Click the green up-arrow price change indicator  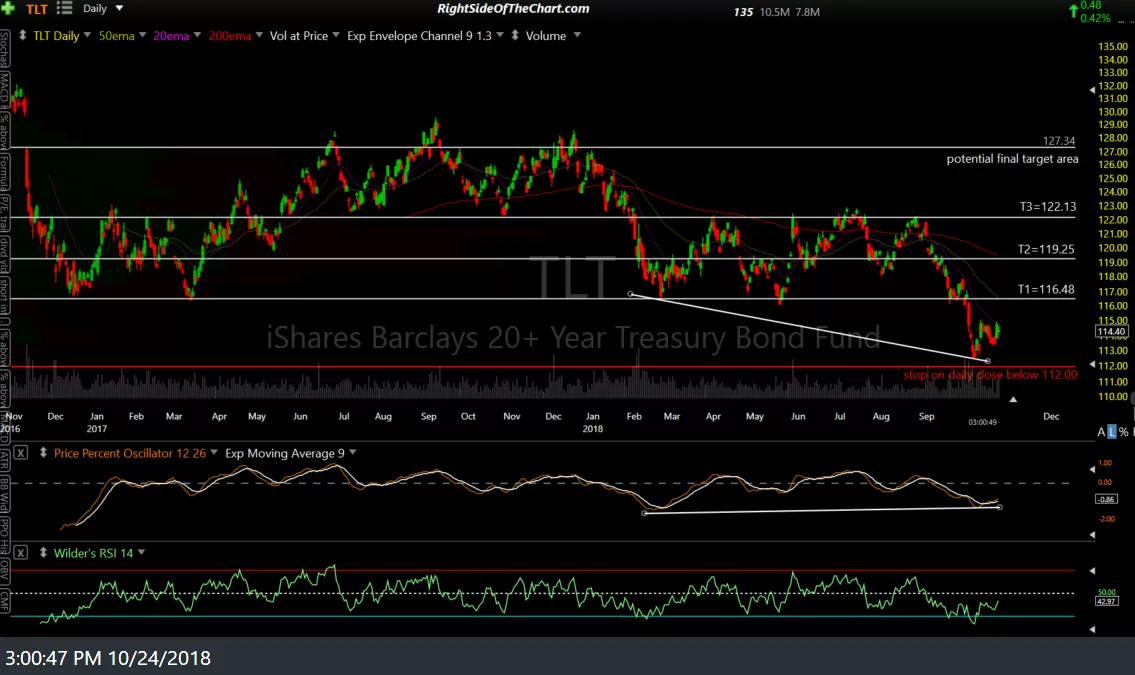pyautogui.click(x=1073, y=11)
